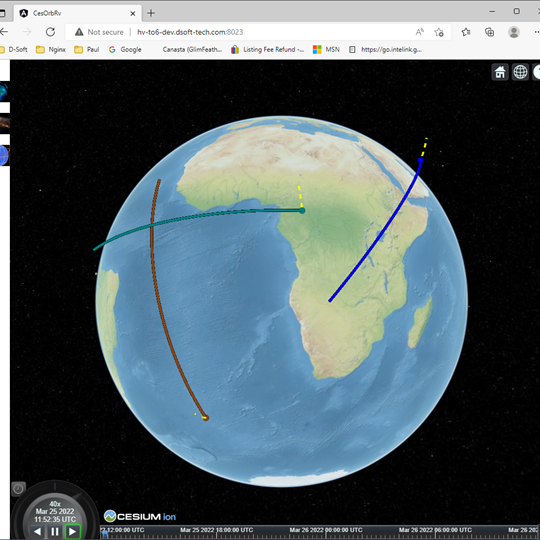The height and width of the screenshot is (540, 540).
Task: Open the Nginx bookmarks folder
Action: coord(51,50)
